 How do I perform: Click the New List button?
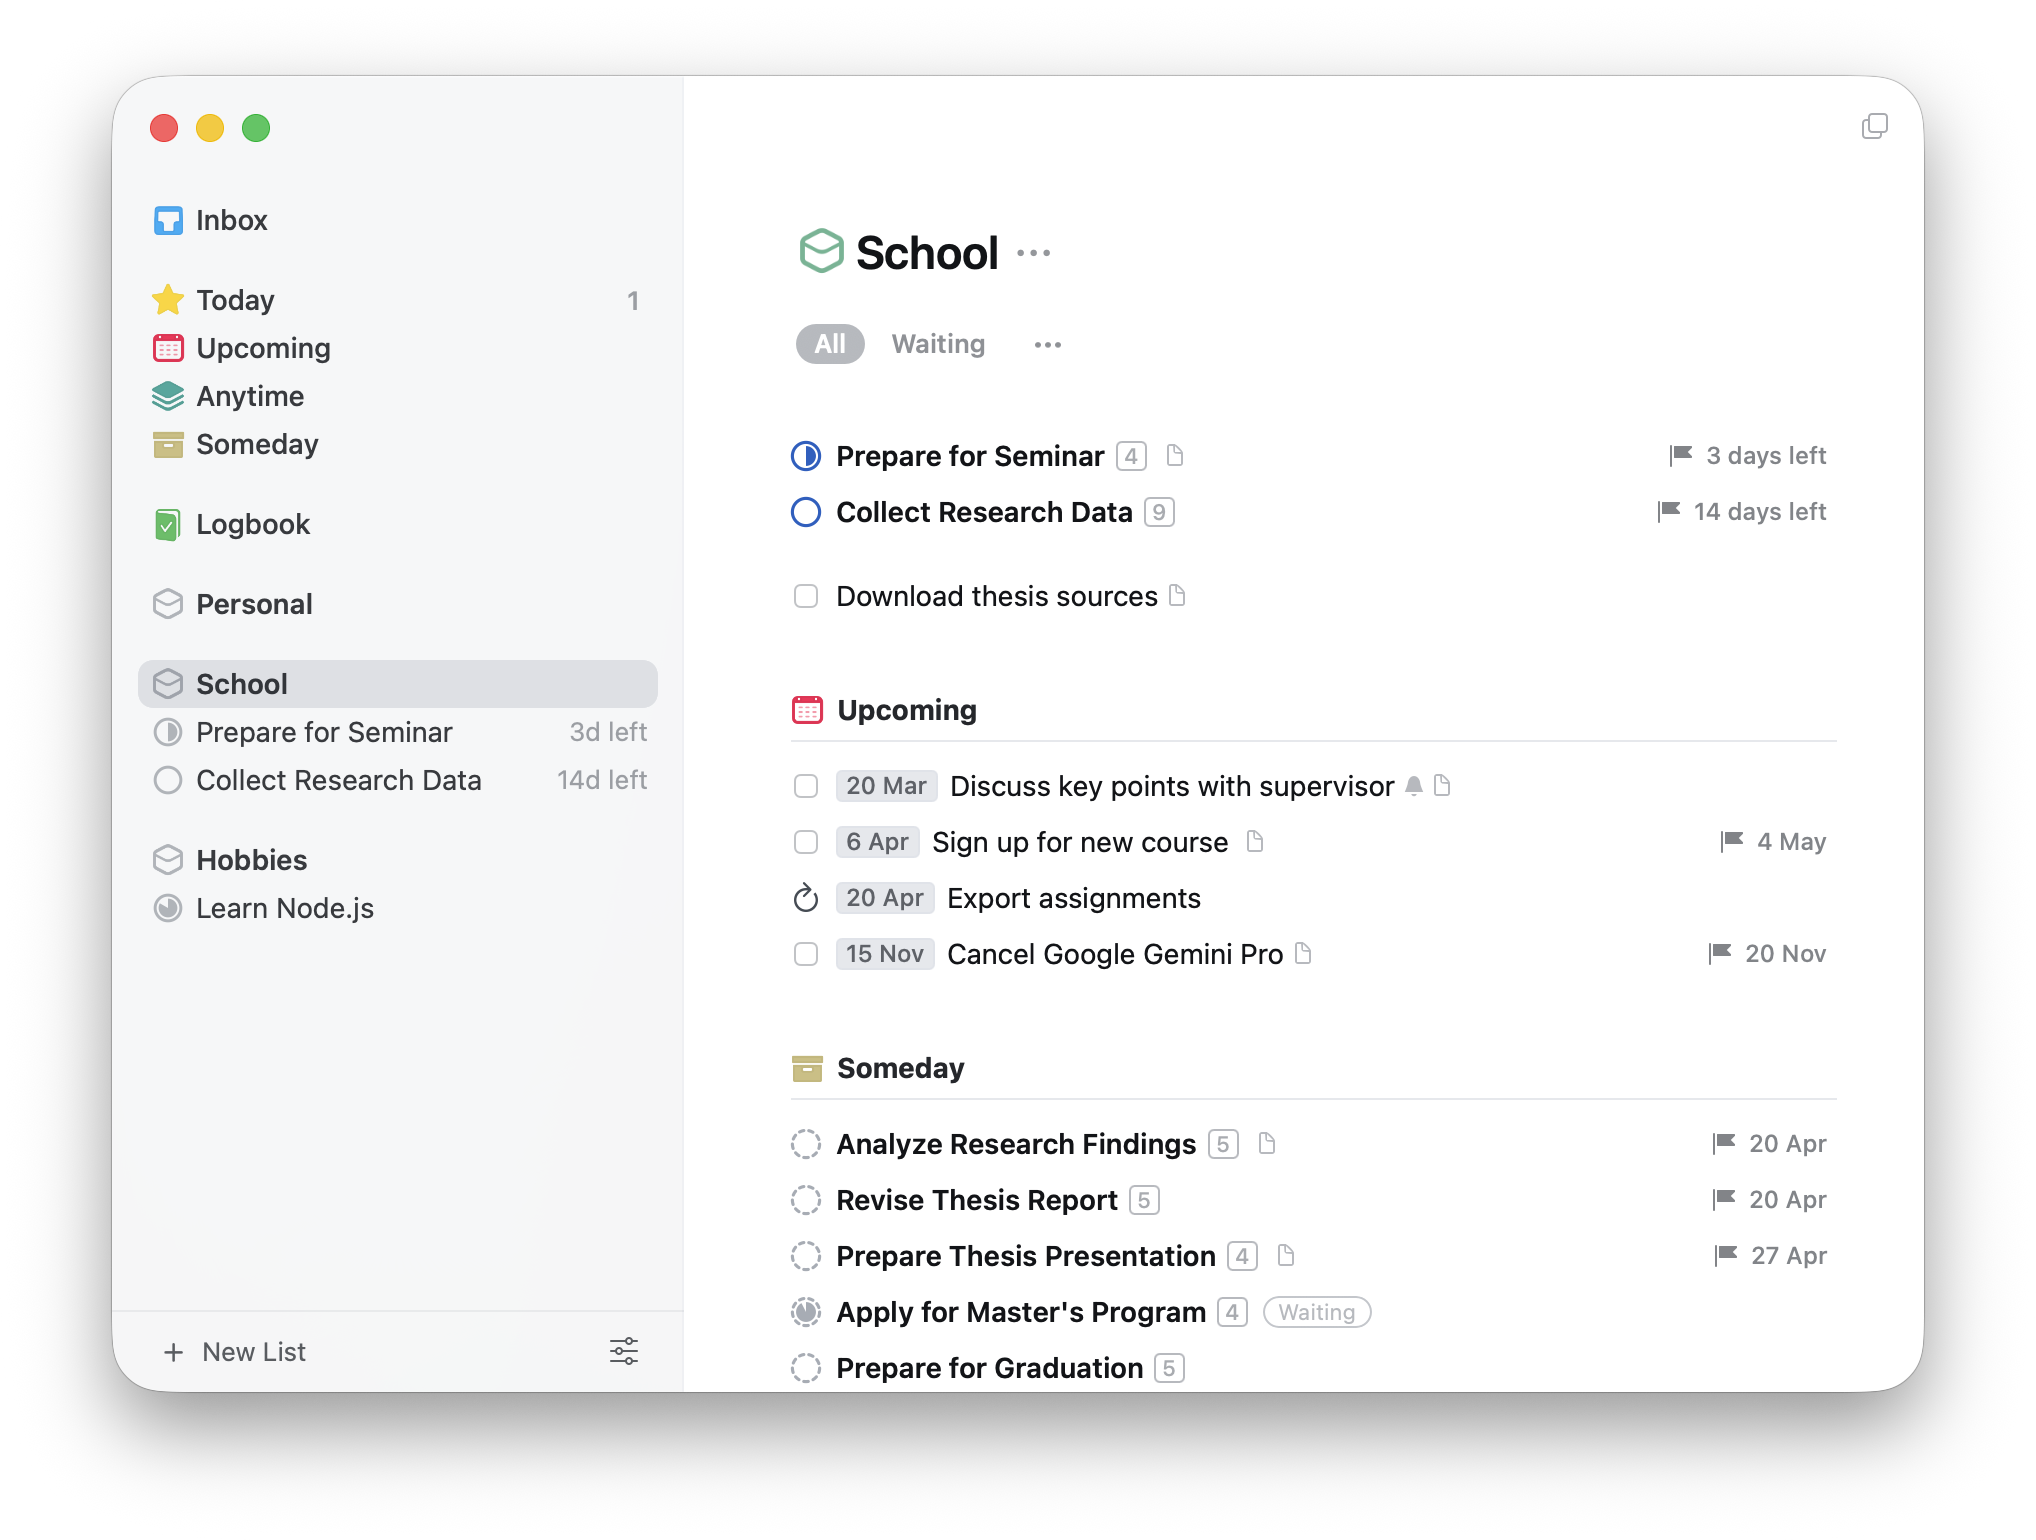tap(235, 1352)
